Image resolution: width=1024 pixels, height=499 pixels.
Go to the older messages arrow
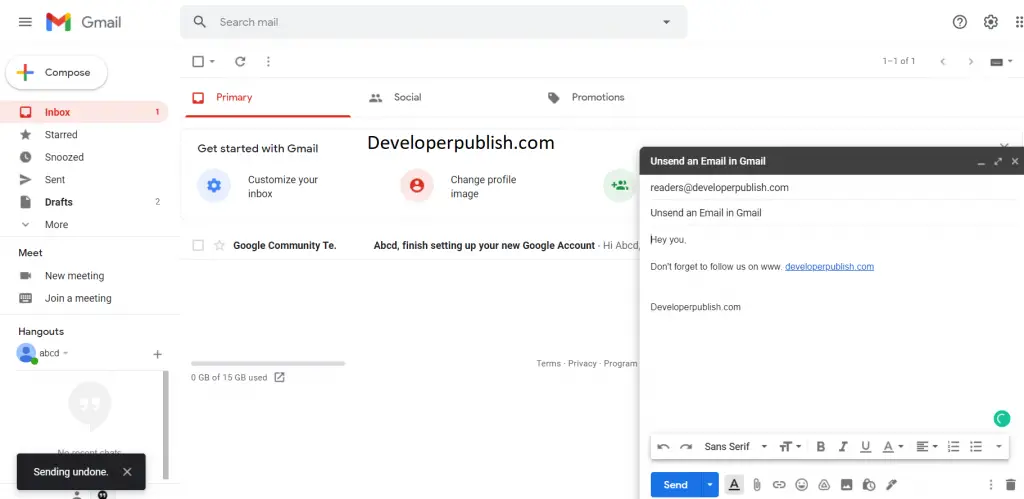click(970, 61)
